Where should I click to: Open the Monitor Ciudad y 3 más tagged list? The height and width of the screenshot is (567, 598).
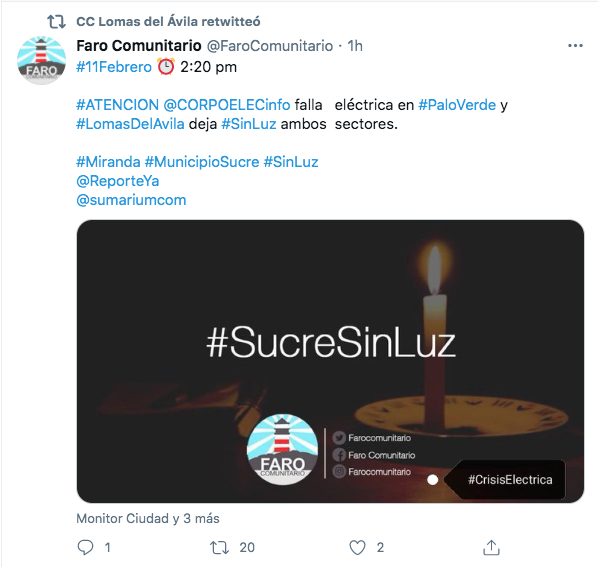pyautogui.click(x=148, y=519)
